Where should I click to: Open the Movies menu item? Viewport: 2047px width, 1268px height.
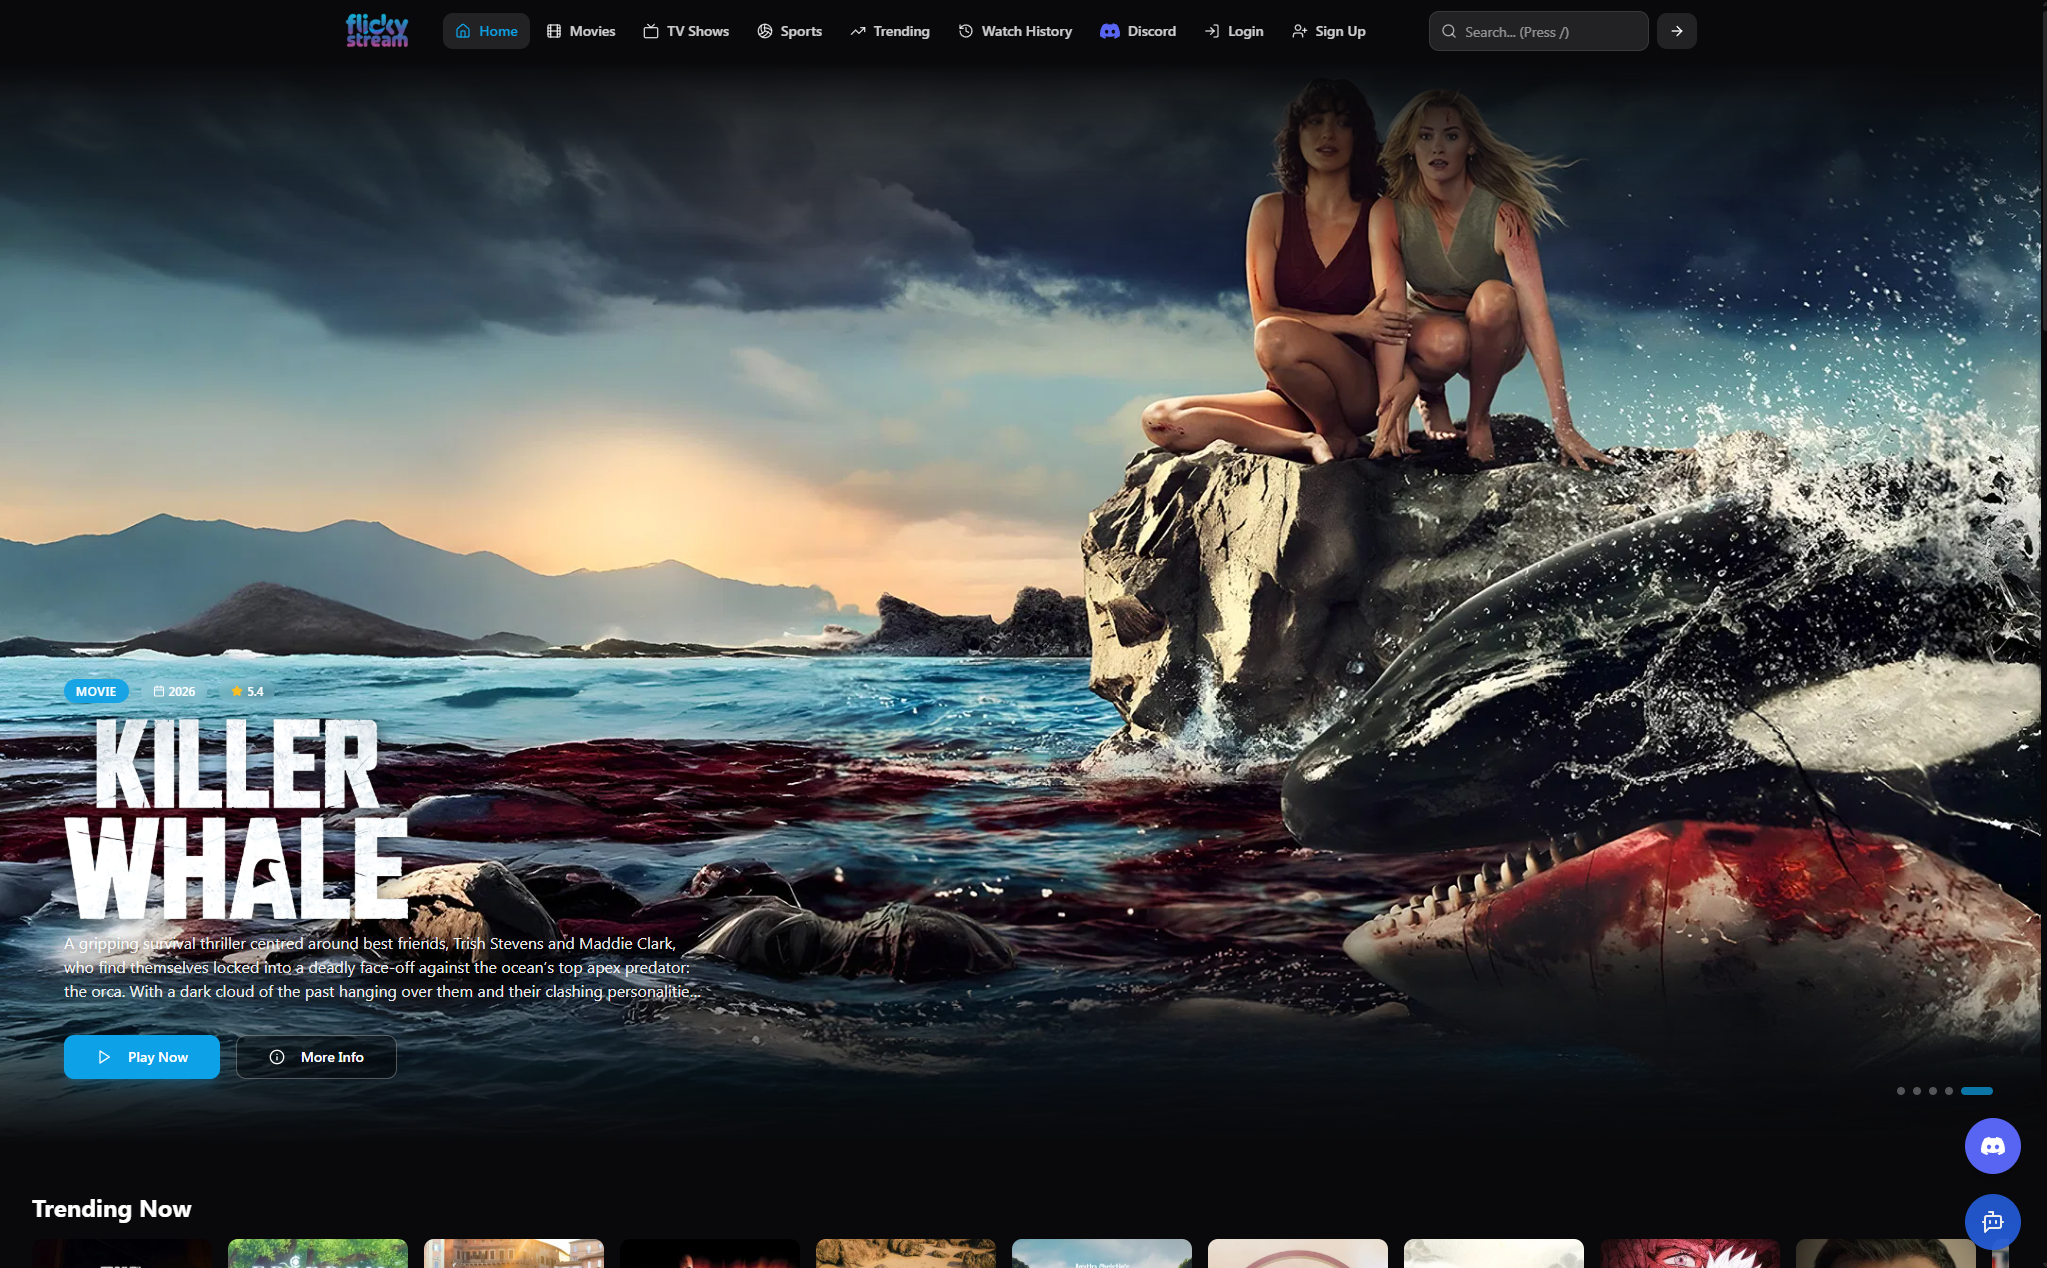click(x=581, y=31)
